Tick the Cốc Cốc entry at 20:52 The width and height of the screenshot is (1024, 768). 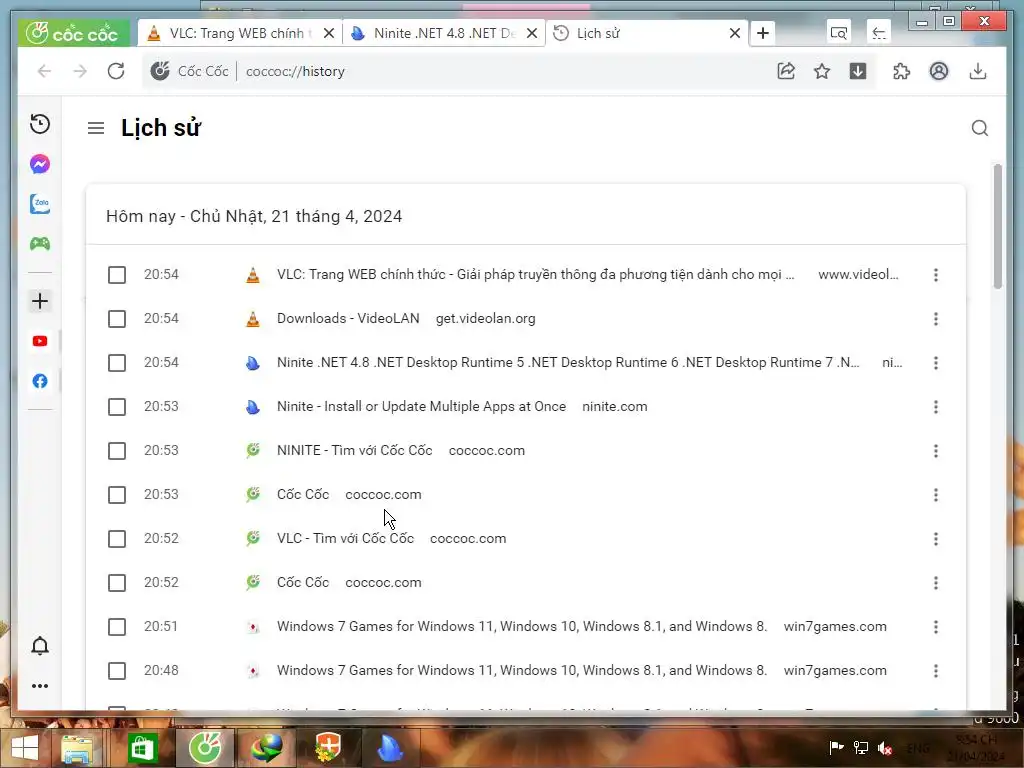117,583
